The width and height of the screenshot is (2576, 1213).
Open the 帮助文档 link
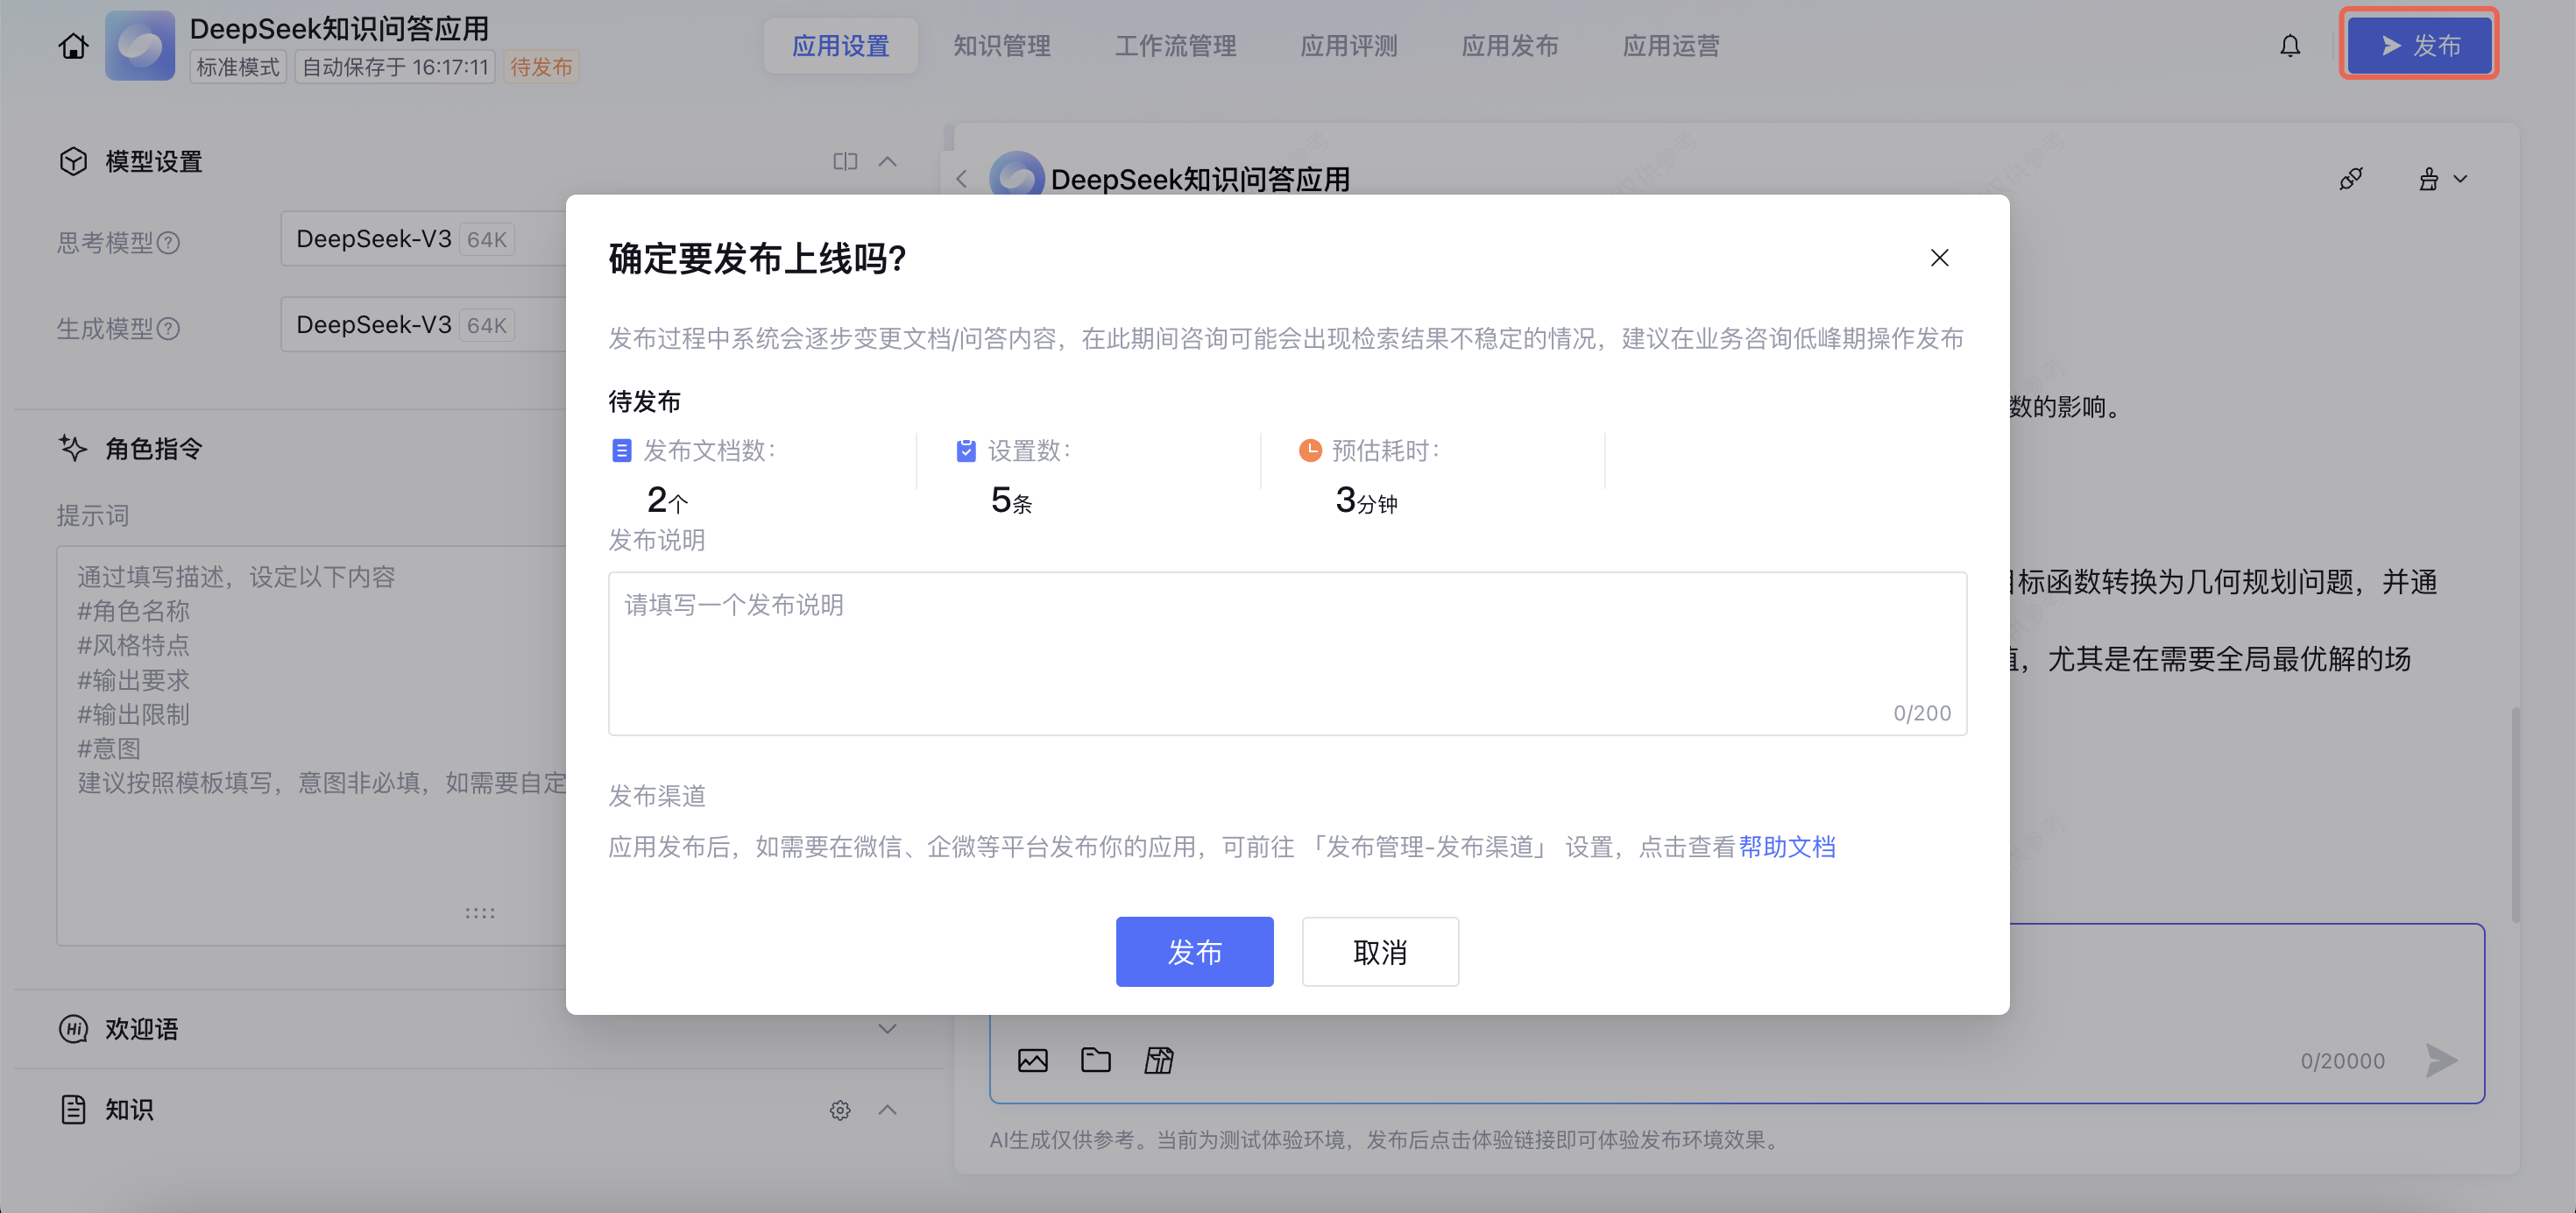pos(1786,847)
